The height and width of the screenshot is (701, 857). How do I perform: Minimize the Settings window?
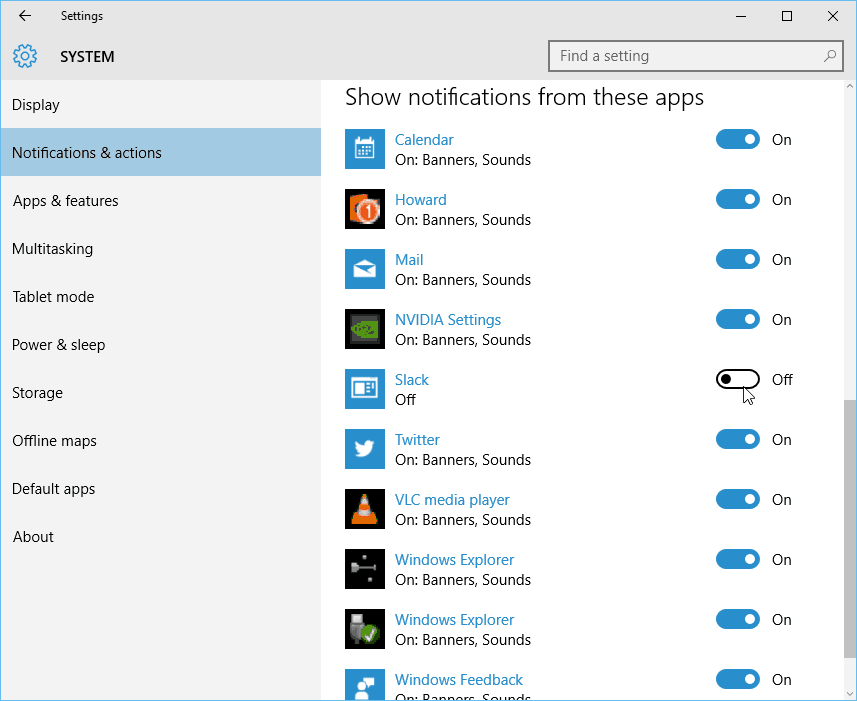[741, 16]
